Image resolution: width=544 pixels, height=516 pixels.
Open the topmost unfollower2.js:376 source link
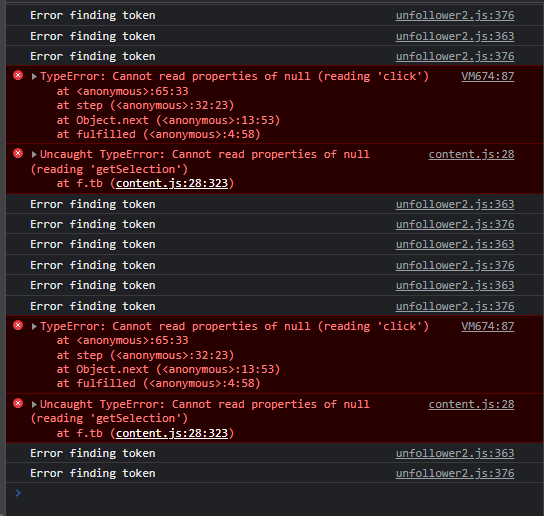[455, 15]
